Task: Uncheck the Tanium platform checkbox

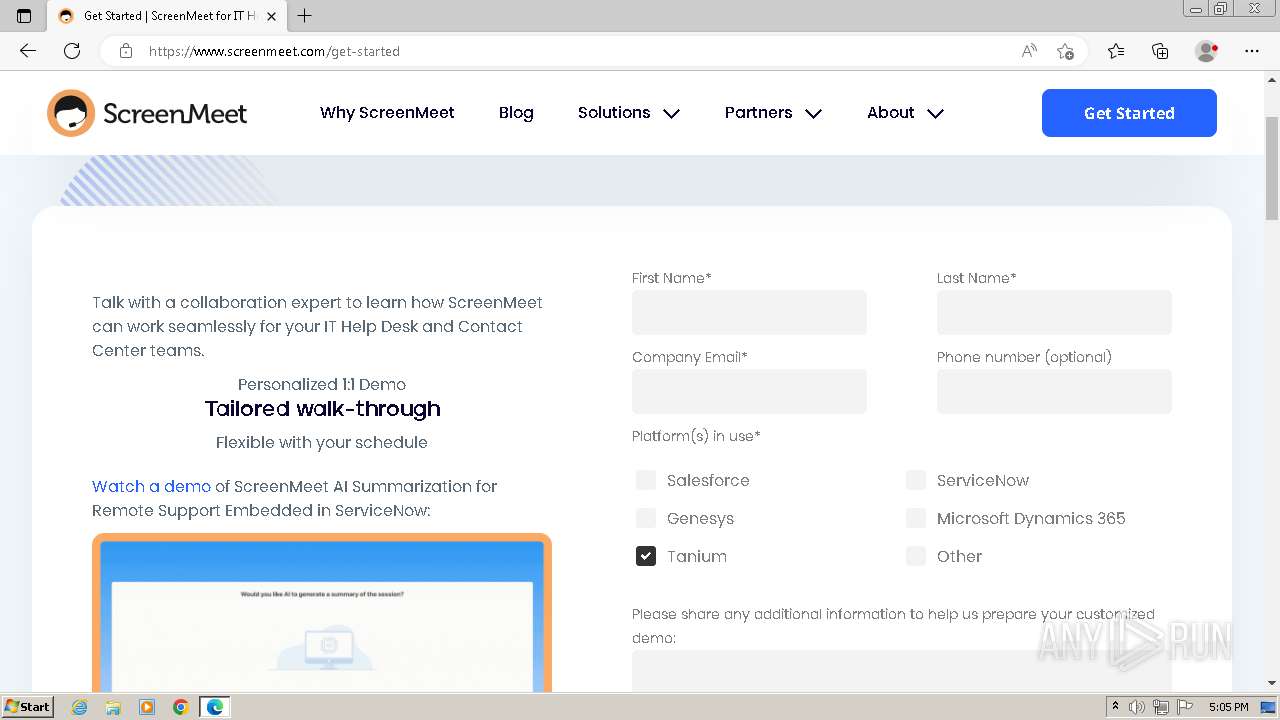Action: (646, 556)
